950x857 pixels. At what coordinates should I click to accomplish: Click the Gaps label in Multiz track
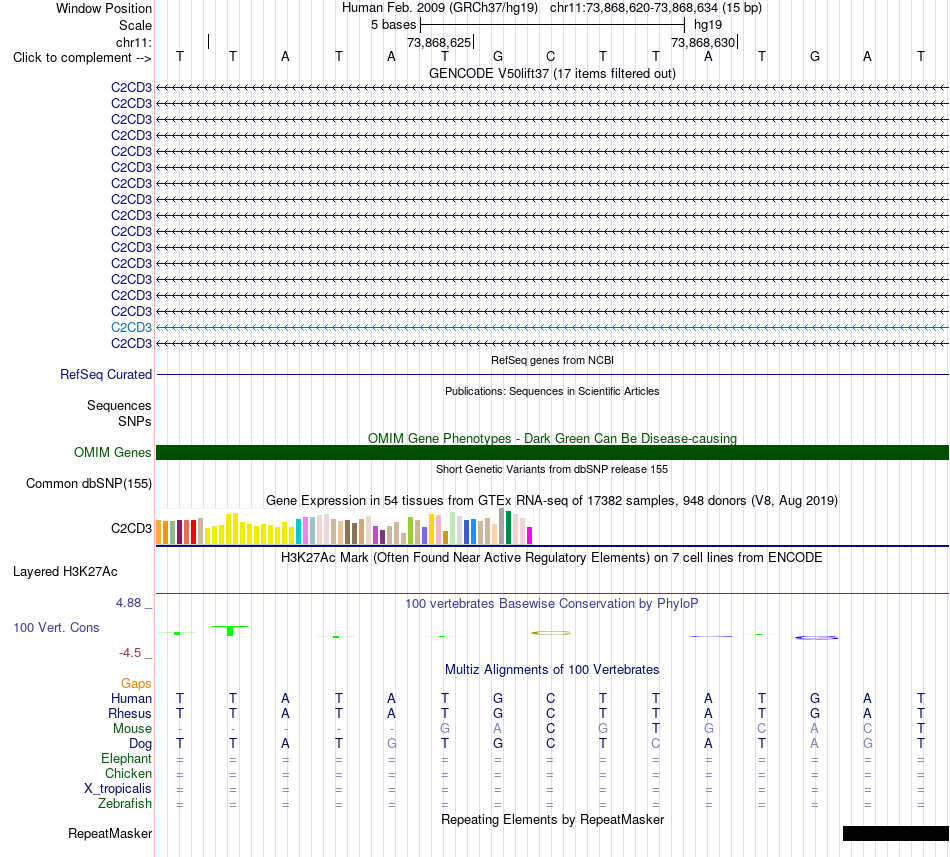(x=136, y=683)
